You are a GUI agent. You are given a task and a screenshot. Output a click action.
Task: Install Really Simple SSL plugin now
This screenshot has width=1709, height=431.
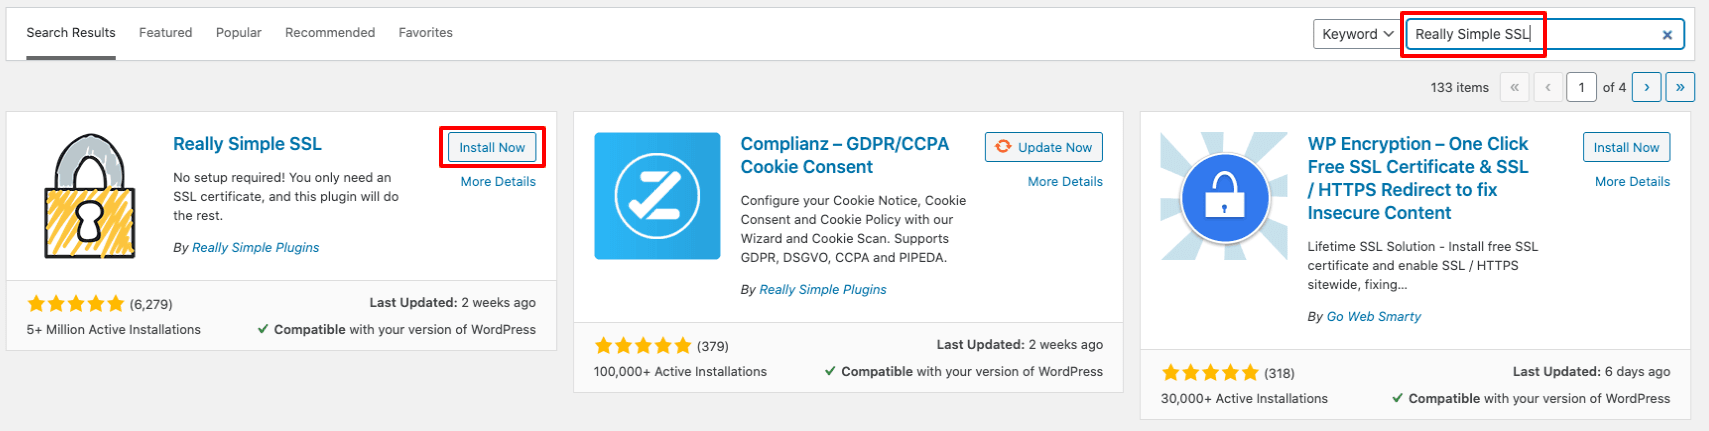point(492,147)
